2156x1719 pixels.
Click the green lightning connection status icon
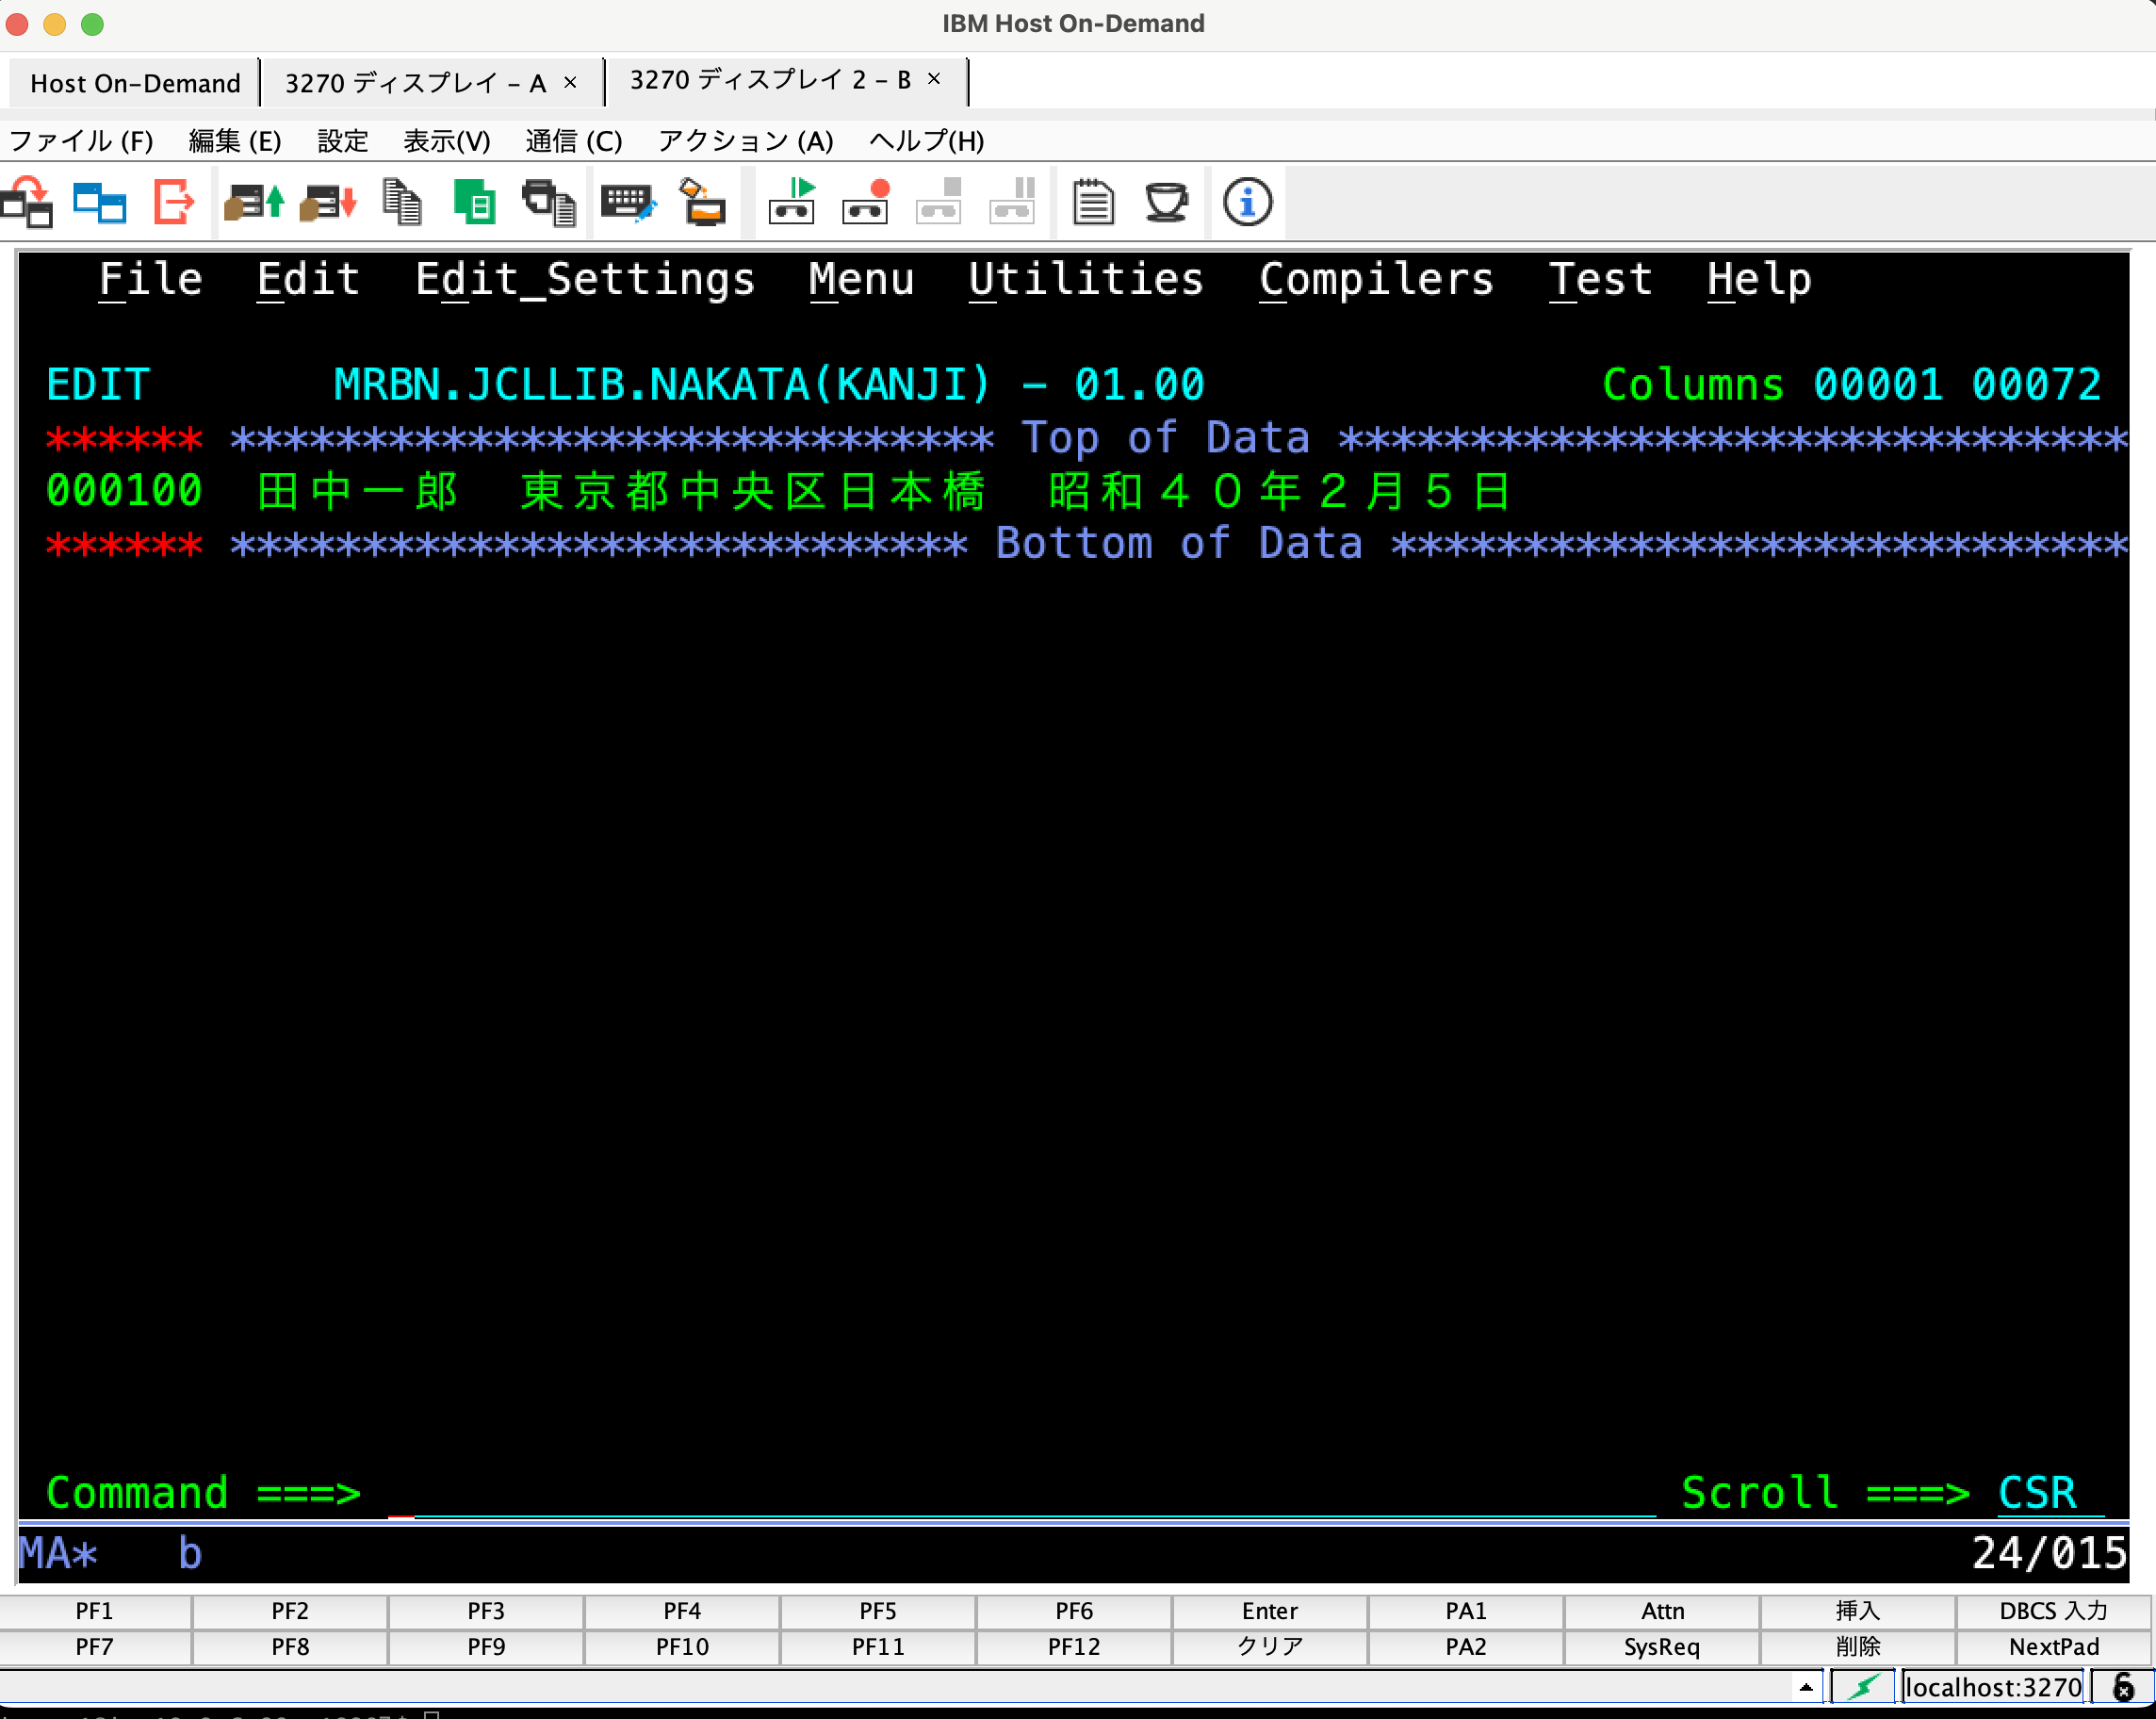[1863, 1688]
